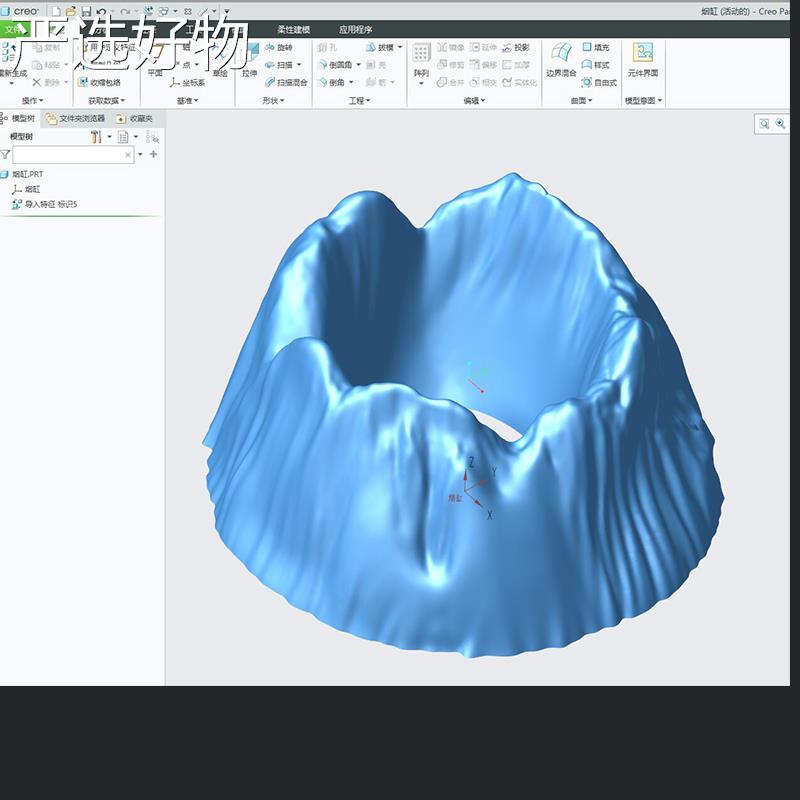Open model tree settings hammer dropdown

pos(101,137)
